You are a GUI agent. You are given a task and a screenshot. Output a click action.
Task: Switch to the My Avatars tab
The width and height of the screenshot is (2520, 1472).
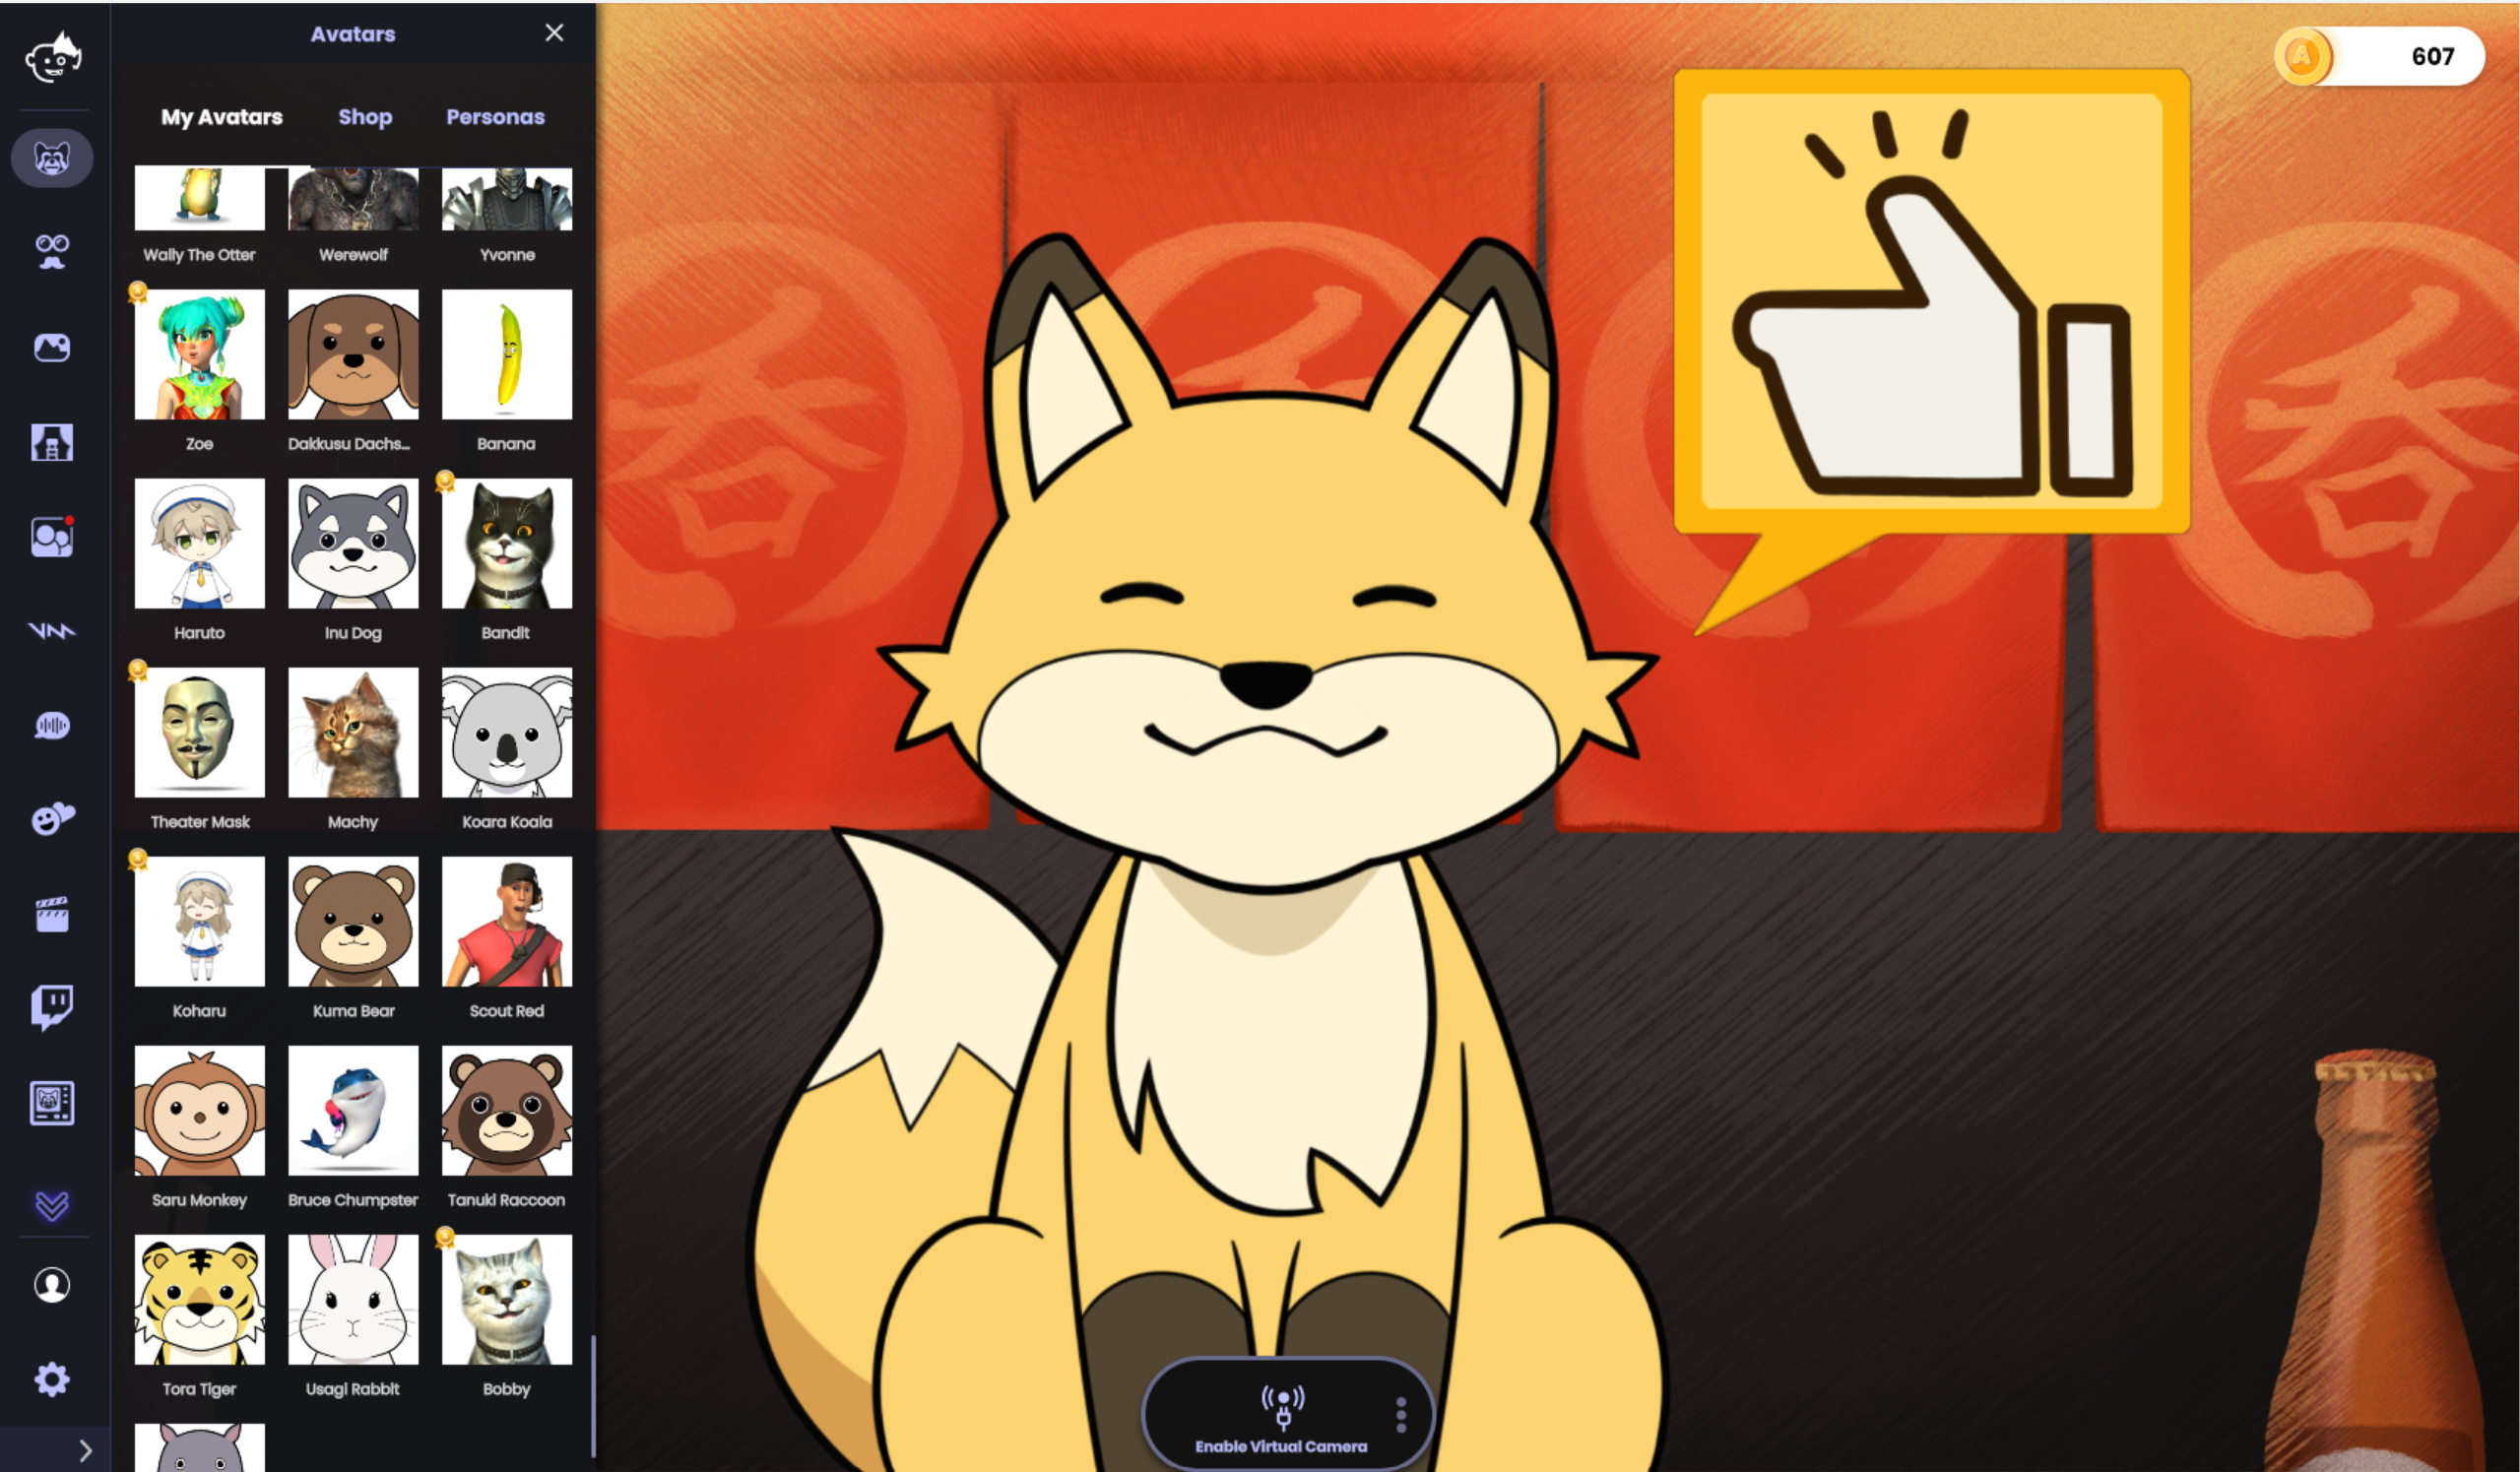(x=222, y=117)
